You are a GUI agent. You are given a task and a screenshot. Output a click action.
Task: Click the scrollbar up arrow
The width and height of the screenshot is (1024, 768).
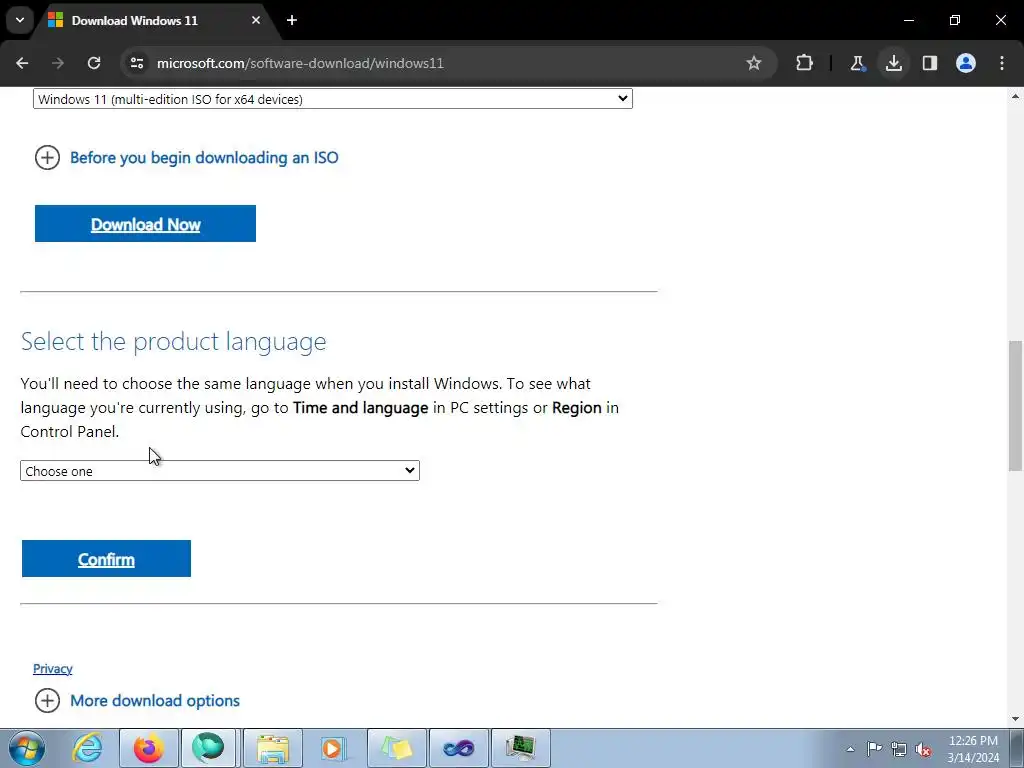tap(1016, 96)
